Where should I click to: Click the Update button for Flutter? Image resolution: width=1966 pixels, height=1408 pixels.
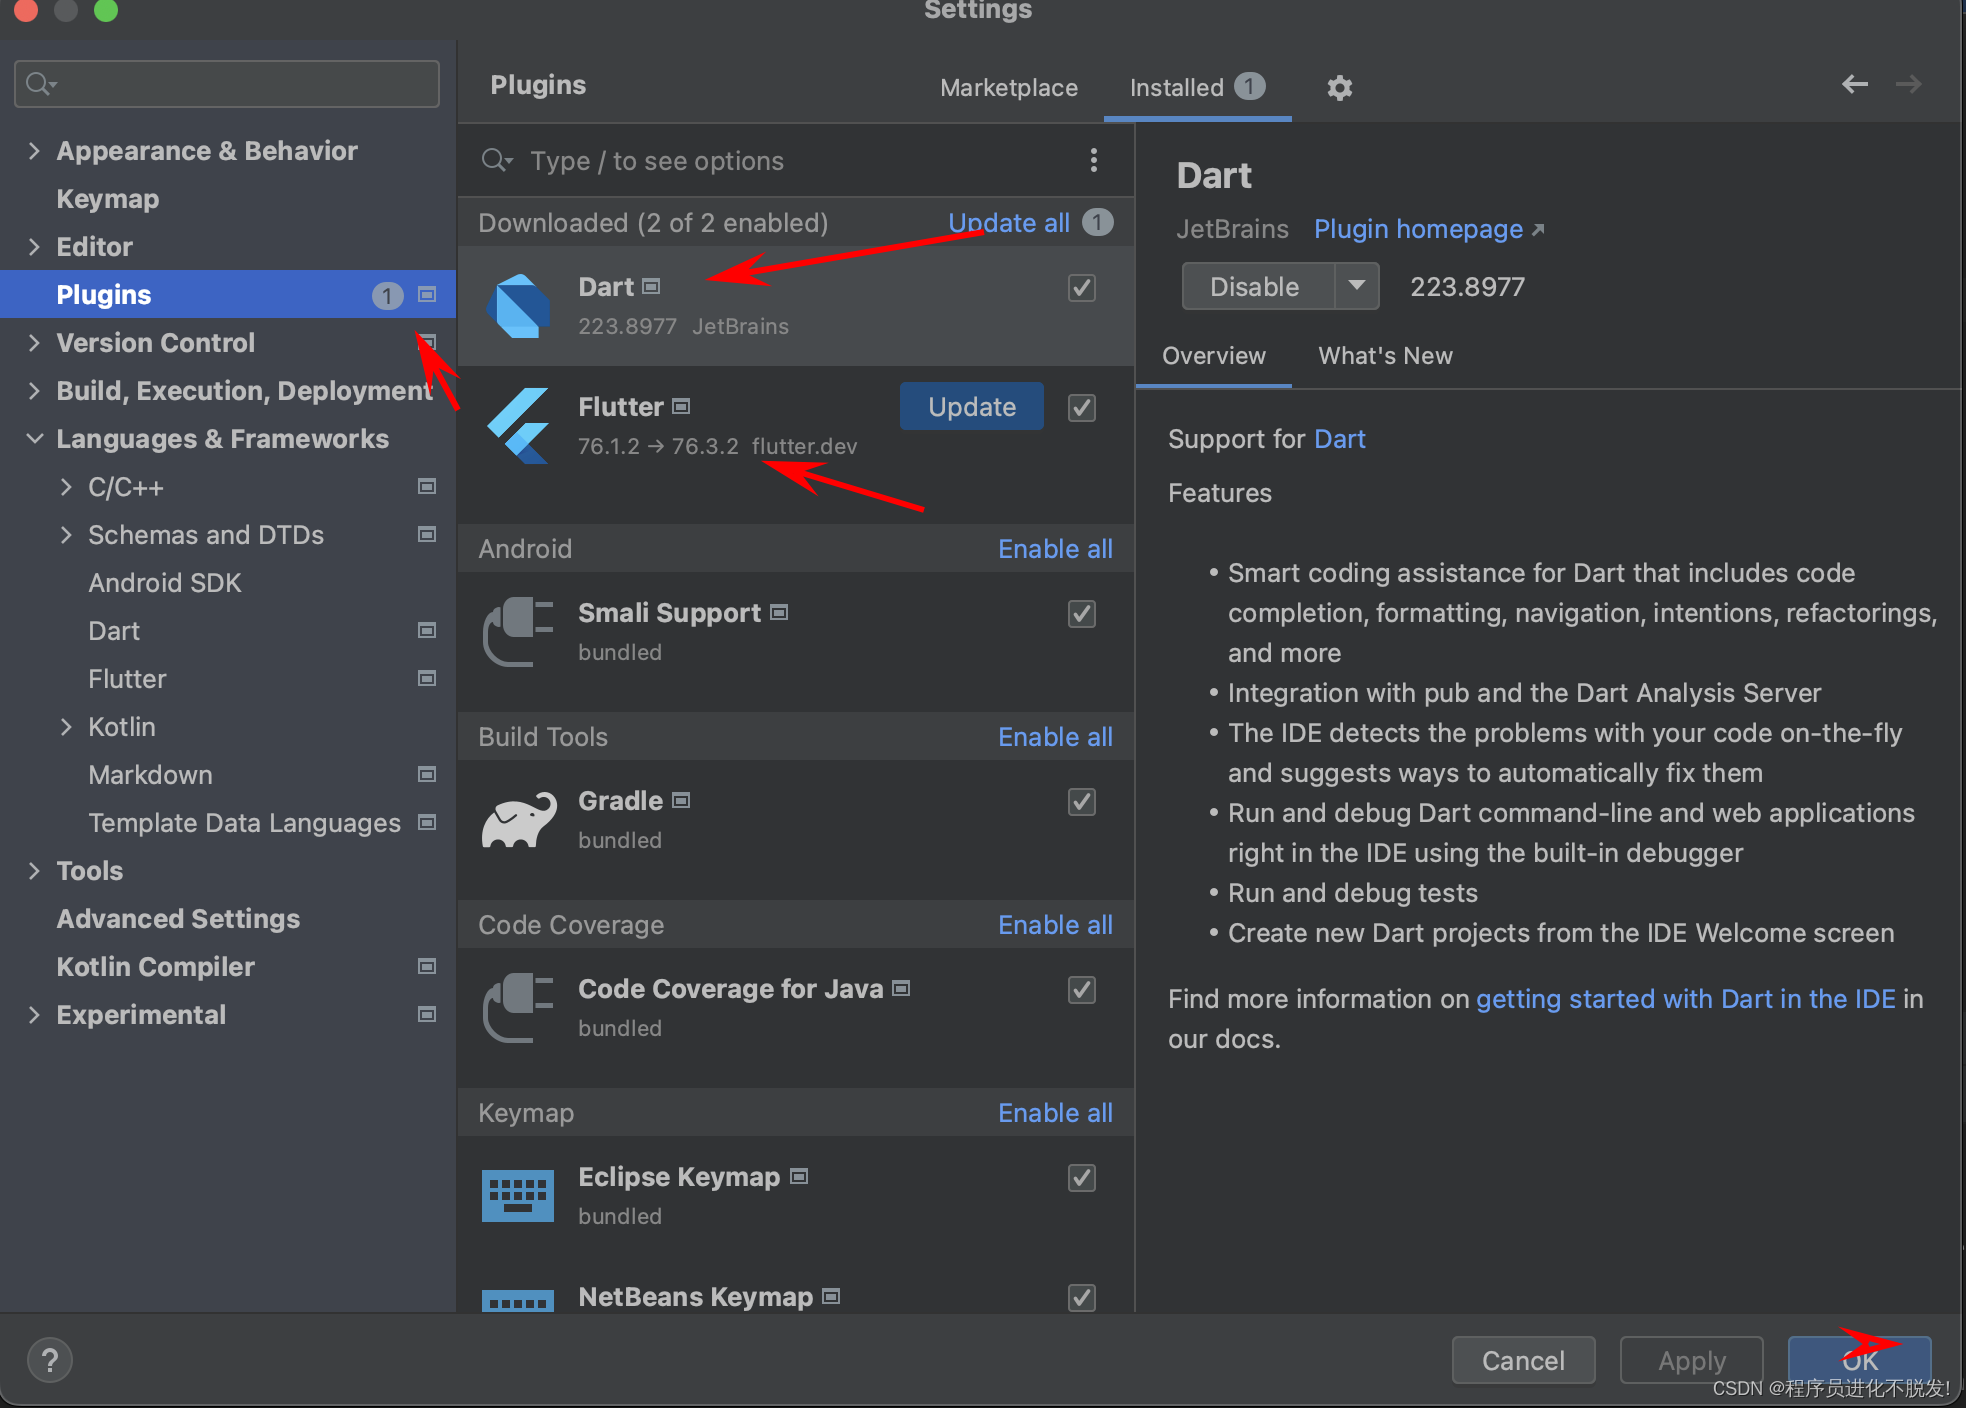971,407
